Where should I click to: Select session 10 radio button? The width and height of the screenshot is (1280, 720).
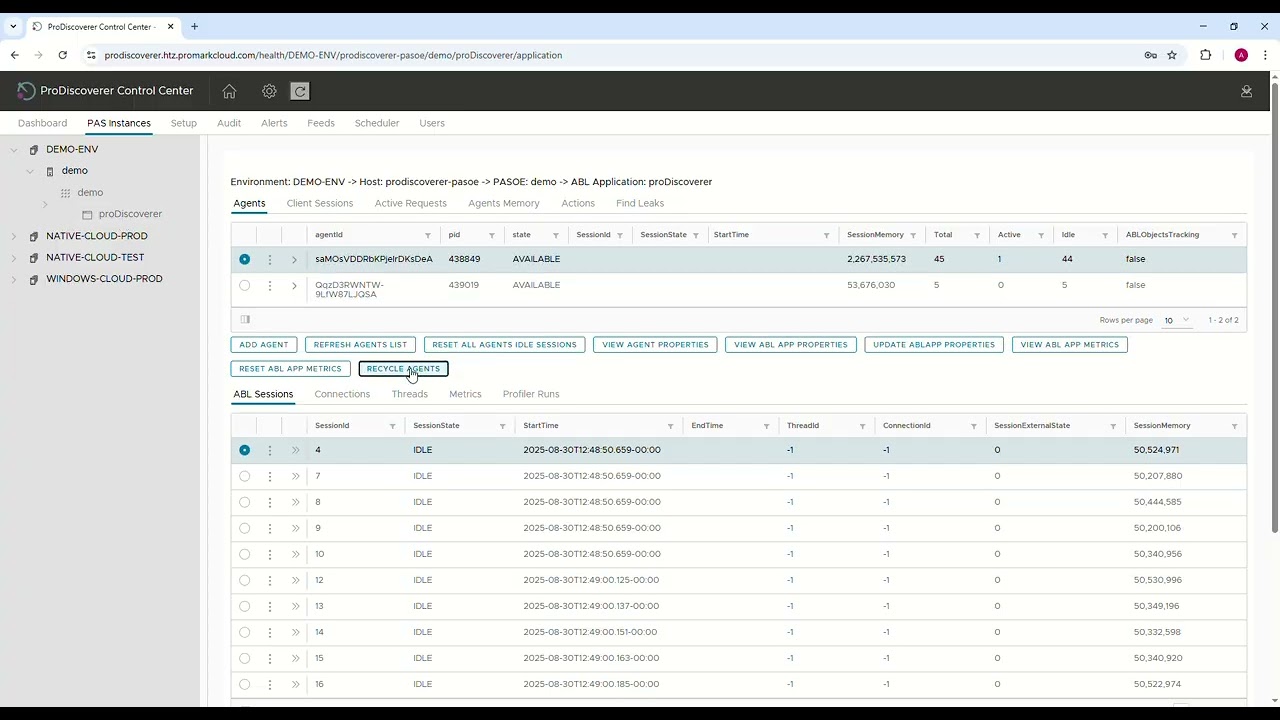244,554
